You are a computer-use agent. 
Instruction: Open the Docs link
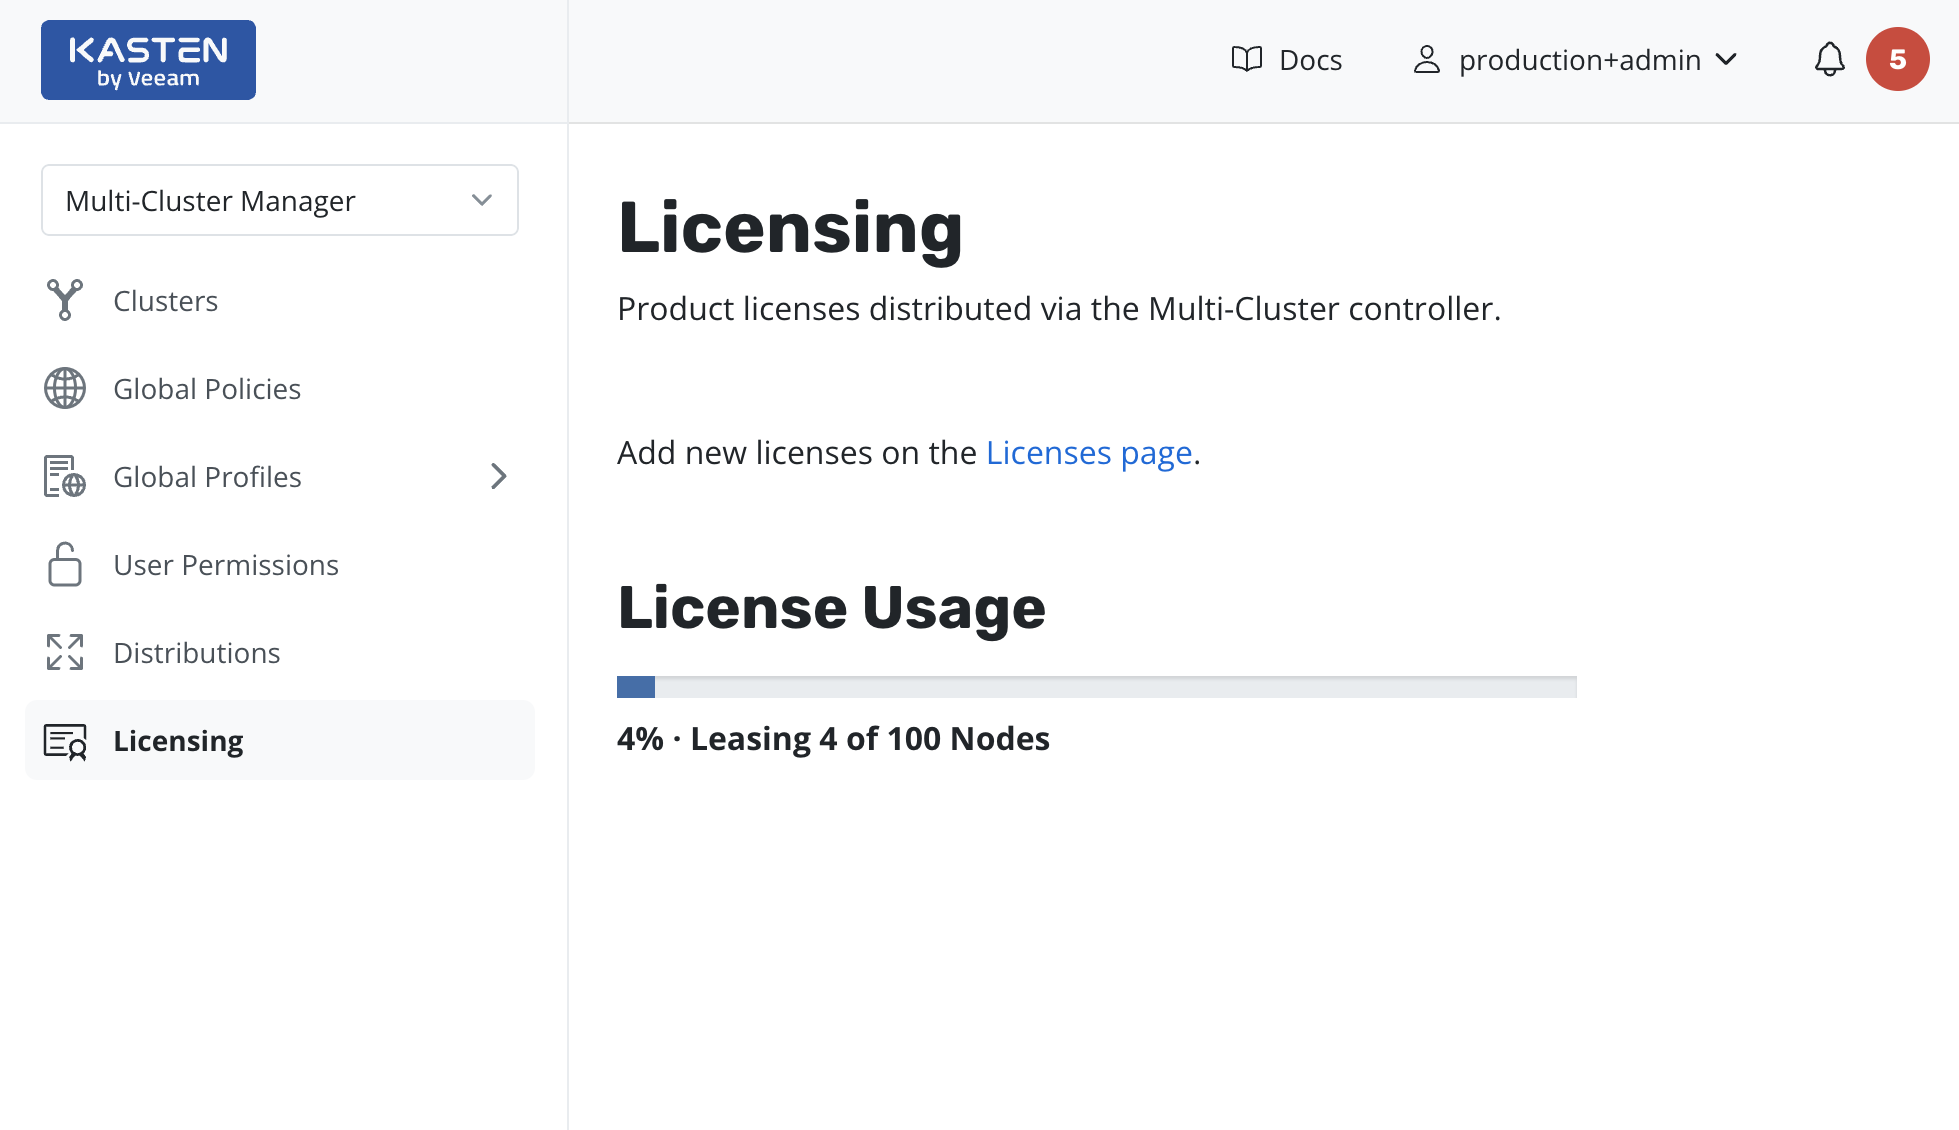pos(1310,60)
